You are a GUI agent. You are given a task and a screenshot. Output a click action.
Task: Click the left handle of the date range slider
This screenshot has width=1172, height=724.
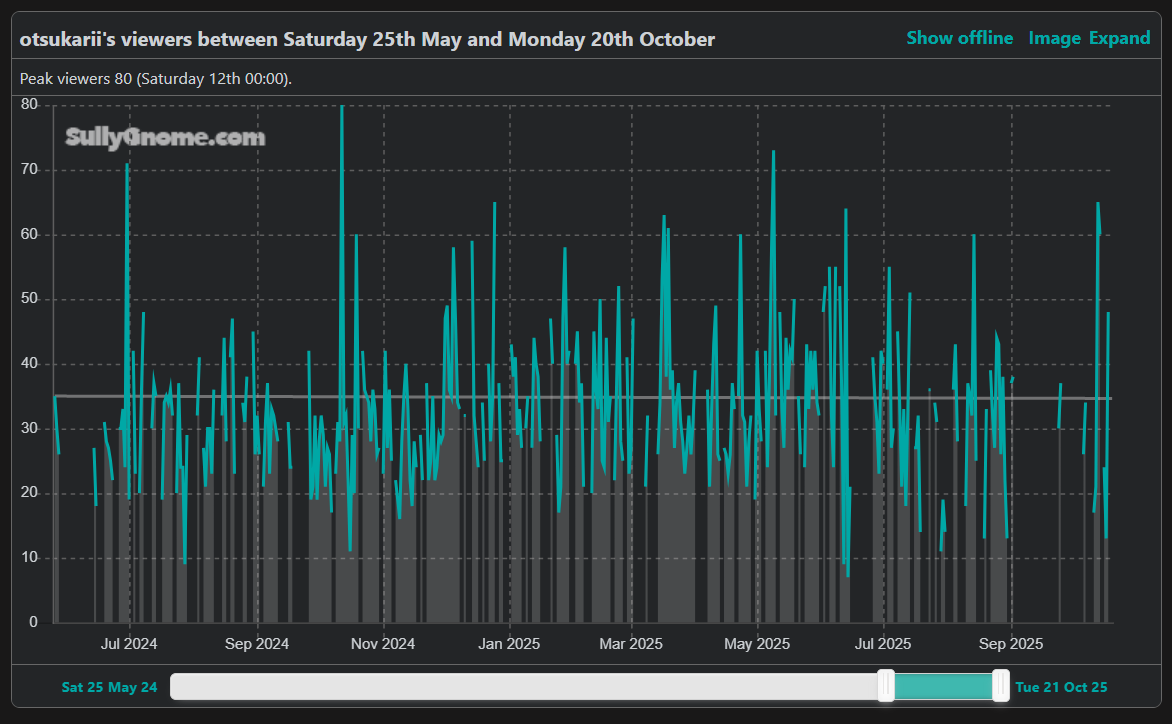click(x=885, y=686)
